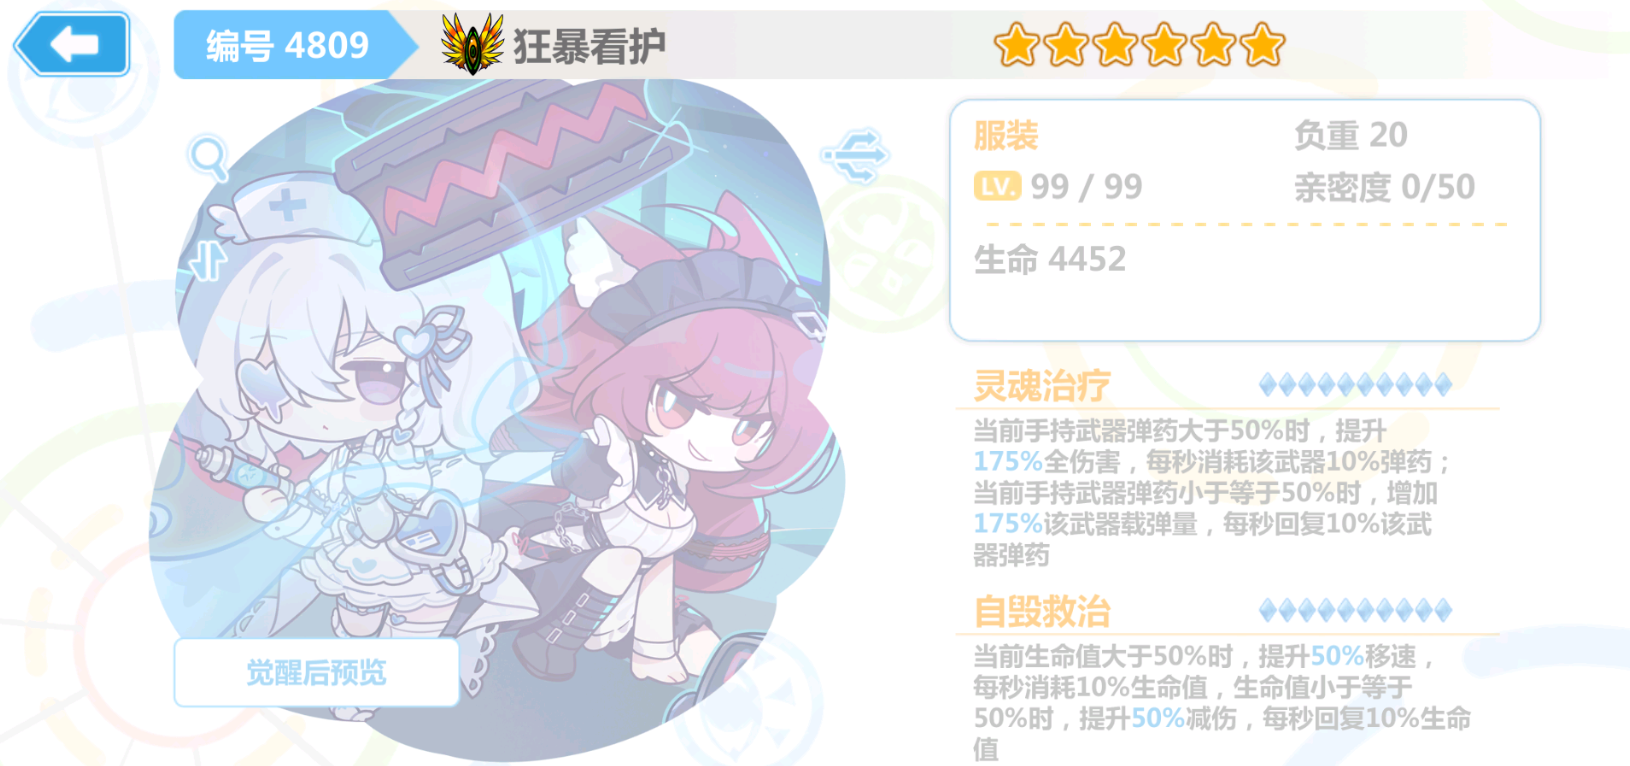Open the magnifier zoom on character art

(x=208, y=158)
